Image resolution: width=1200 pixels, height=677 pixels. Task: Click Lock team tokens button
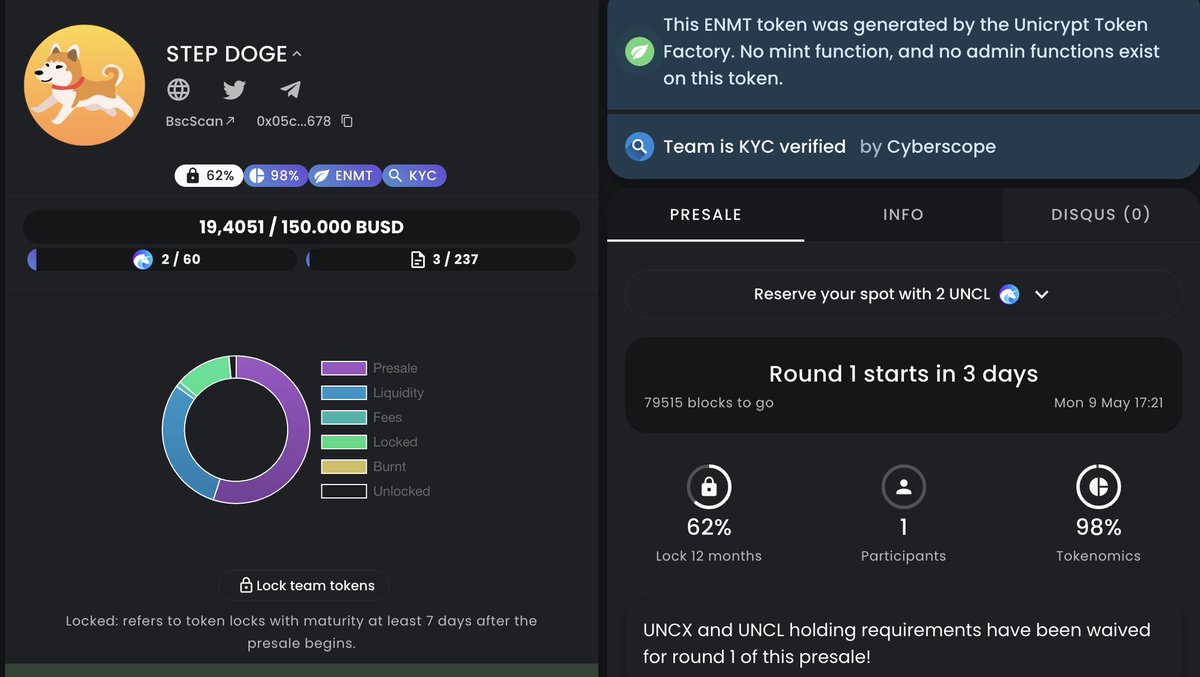coord(304,585)
